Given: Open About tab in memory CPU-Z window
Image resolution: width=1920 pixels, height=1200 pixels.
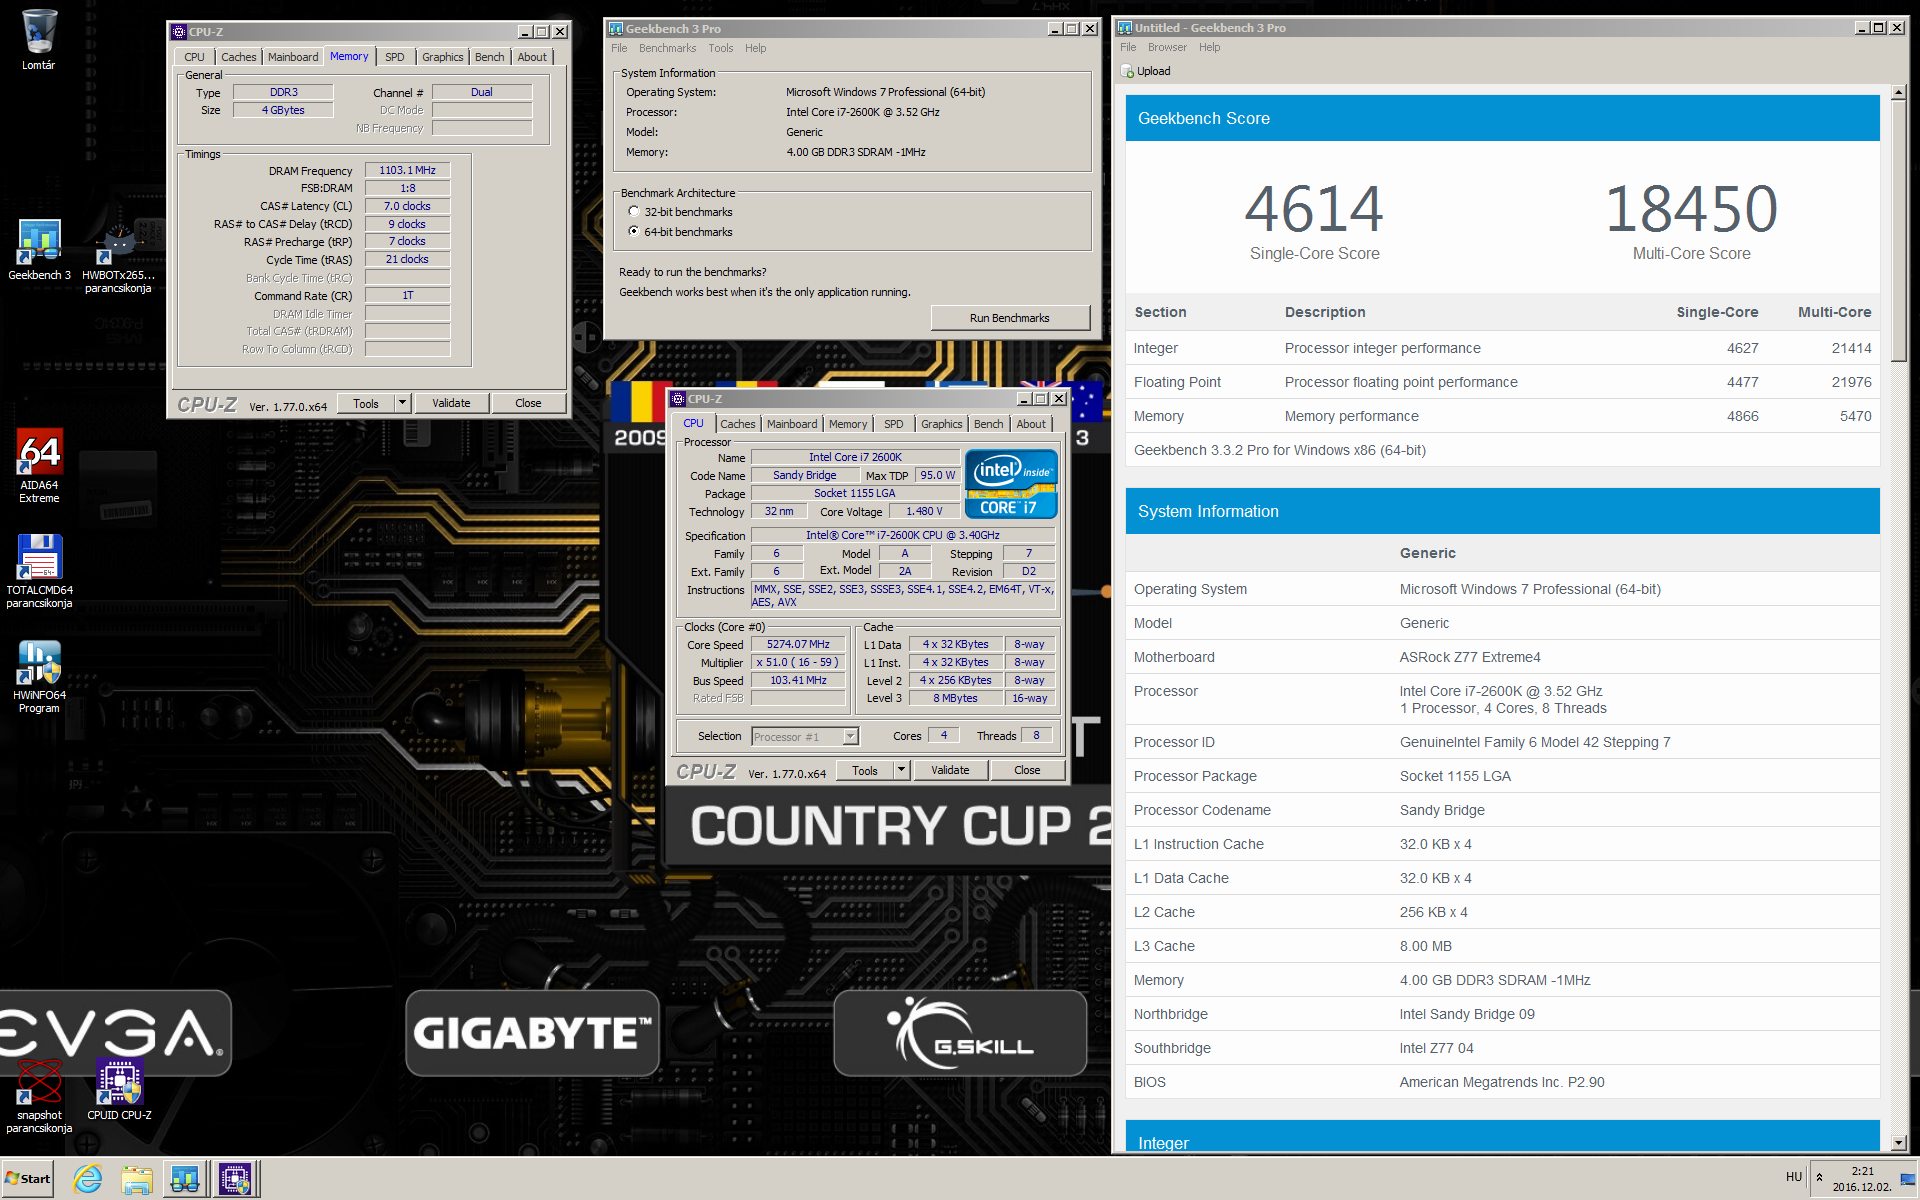Looking at the screenshot, I should pos(532,57).
